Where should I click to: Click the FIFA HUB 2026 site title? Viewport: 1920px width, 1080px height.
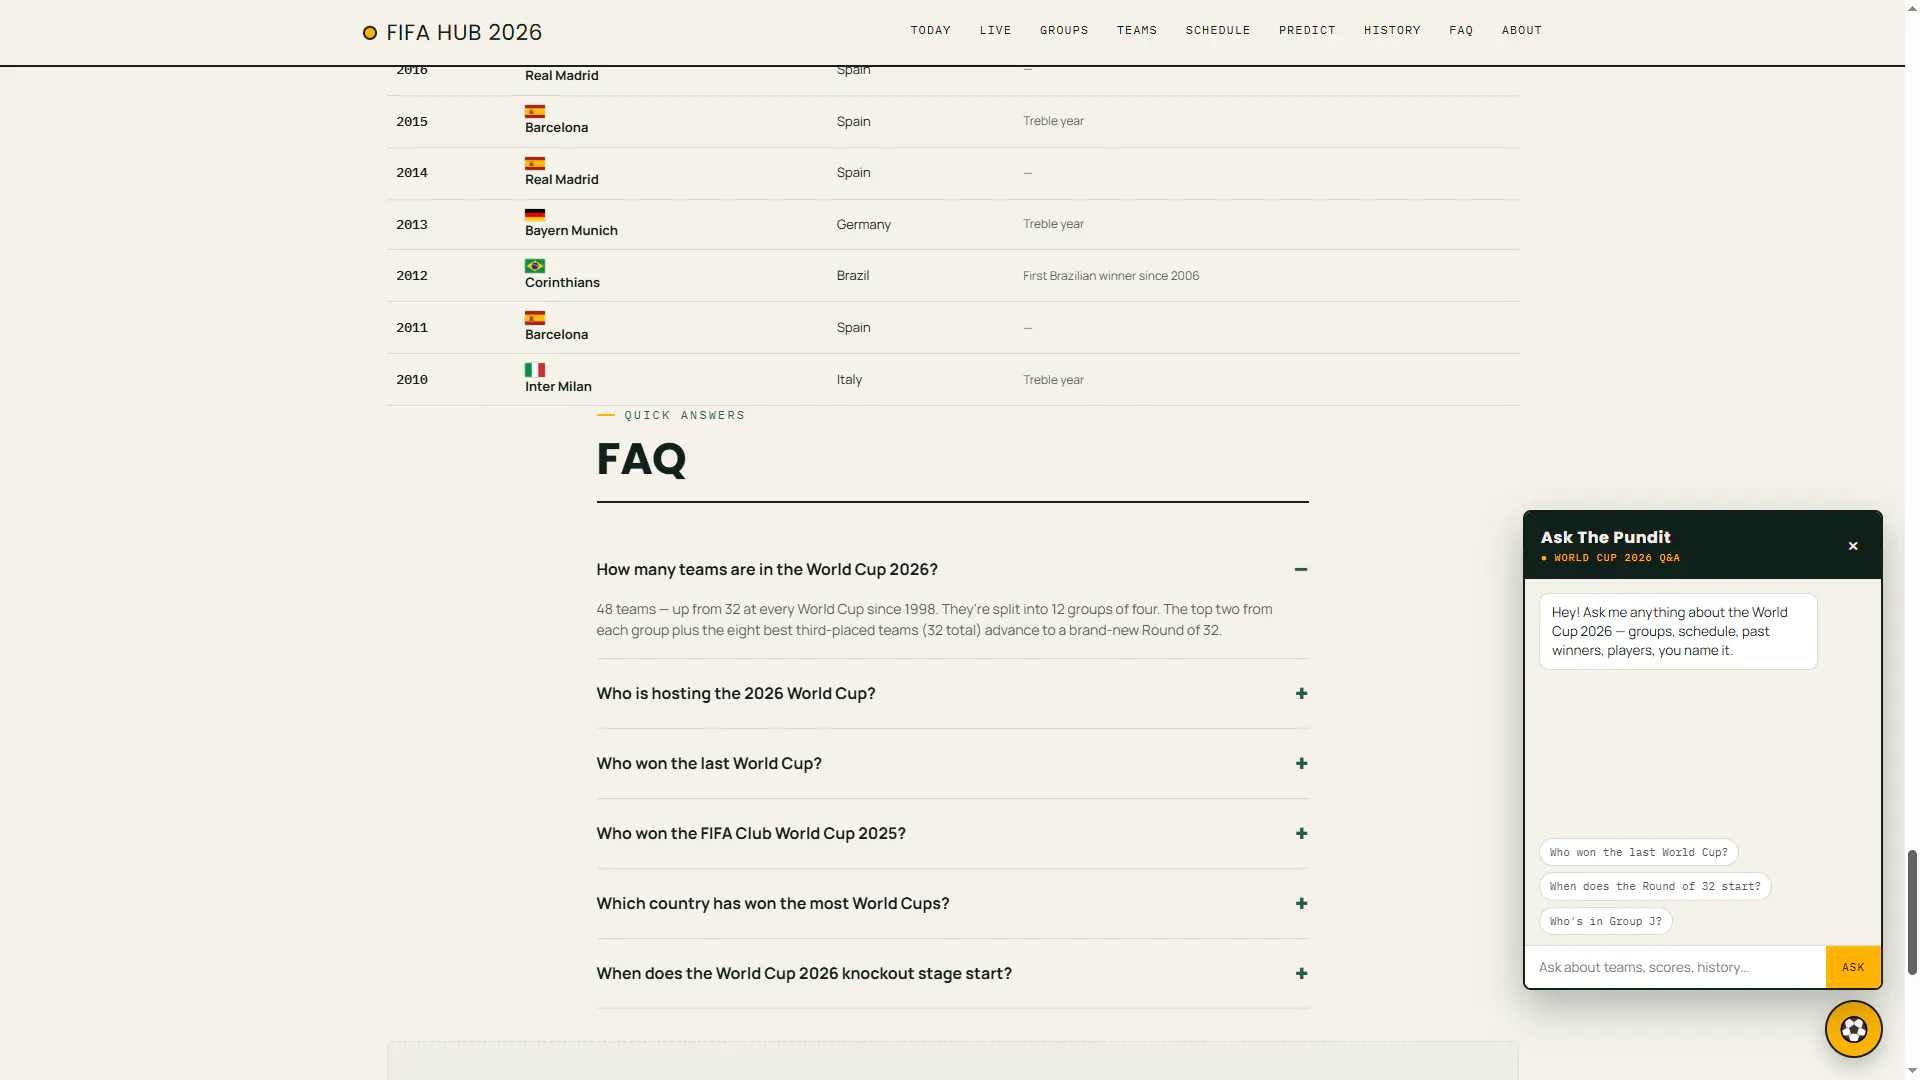[464, 33]
